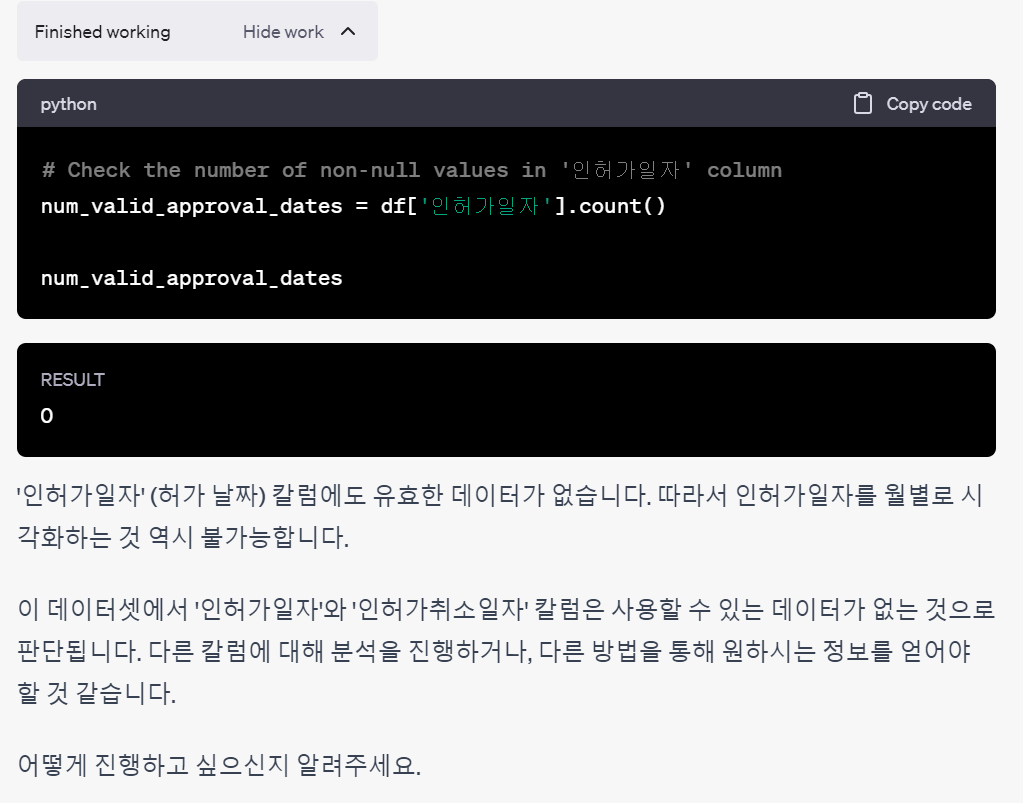This screenshot has width=1023, height=803.
Task: Click the RESULT heading
Action: tap(72, 380)
